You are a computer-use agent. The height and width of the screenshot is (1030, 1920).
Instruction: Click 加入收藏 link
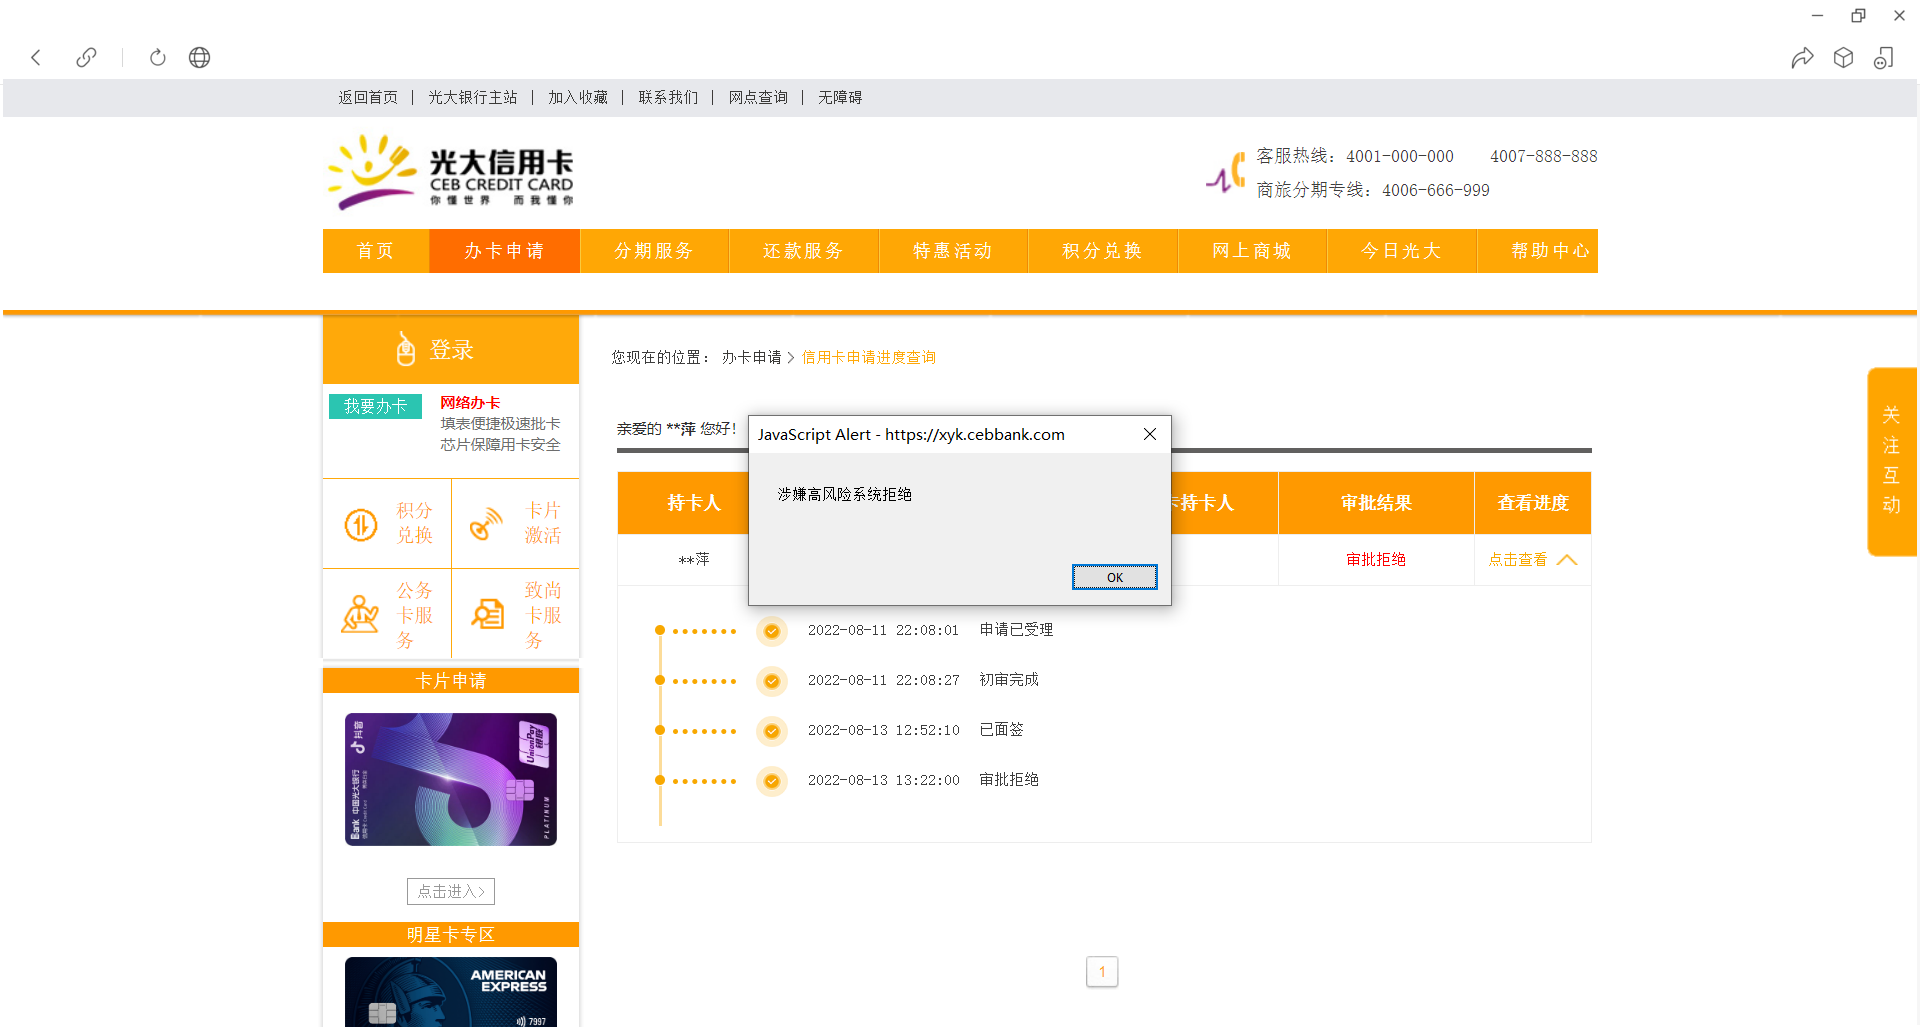tap(578, 97)
